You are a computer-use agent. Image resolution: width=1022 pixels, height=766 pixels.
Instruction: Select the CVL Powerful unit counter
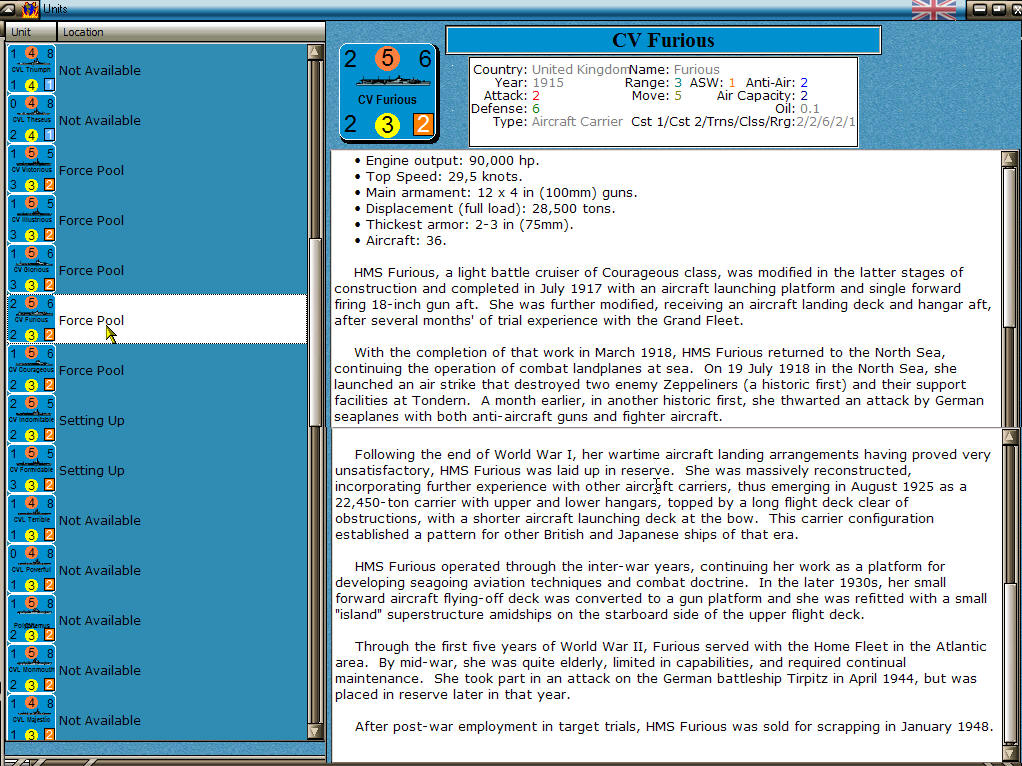(x=31, y=570)
